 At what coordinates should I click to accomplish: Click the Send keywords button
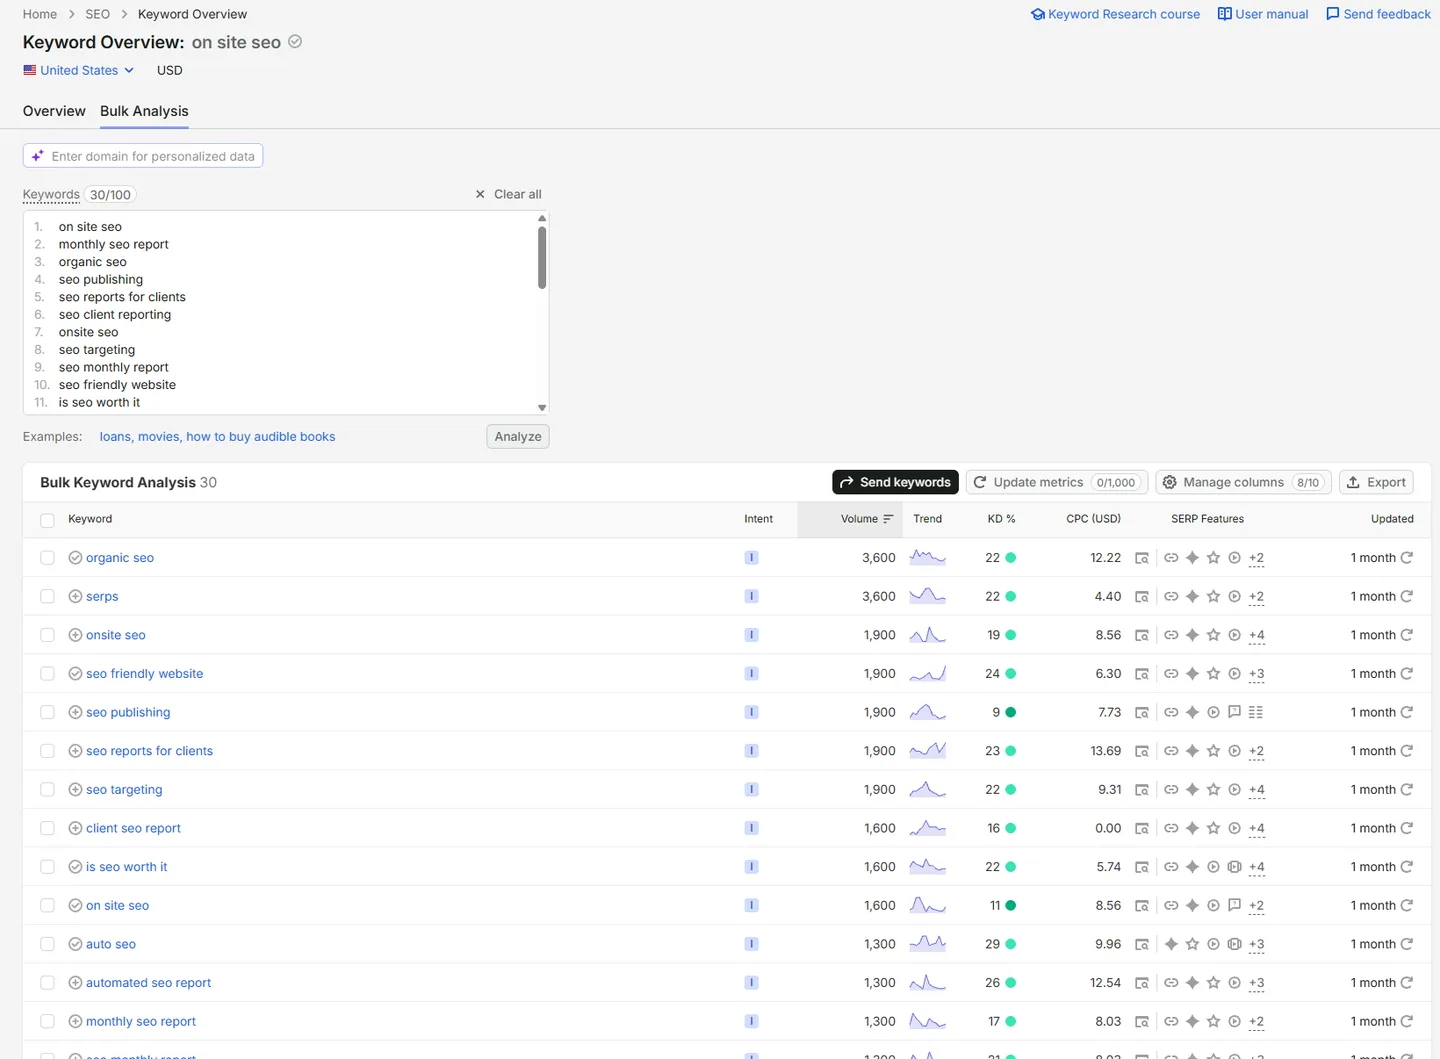click(x=895, y=482)
